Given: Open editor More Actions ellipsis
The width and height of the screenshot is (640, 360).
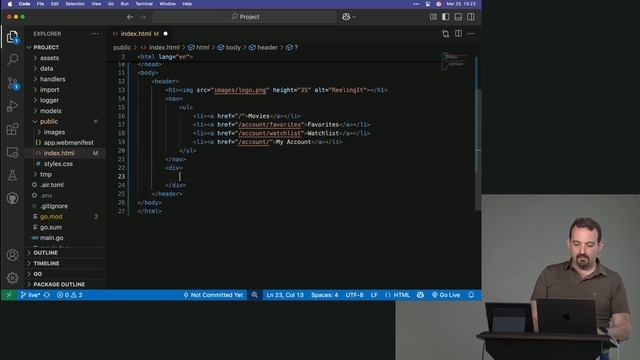Looking at the screenshot, I should pos(471,33).
